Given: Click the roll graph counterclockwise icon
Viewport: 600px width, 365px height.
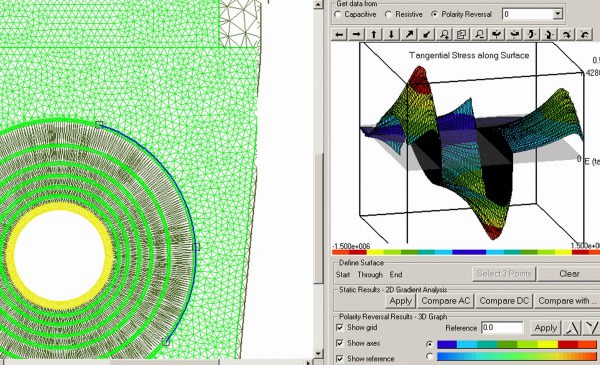Looking at the screenshot, I should pos(584,34).
